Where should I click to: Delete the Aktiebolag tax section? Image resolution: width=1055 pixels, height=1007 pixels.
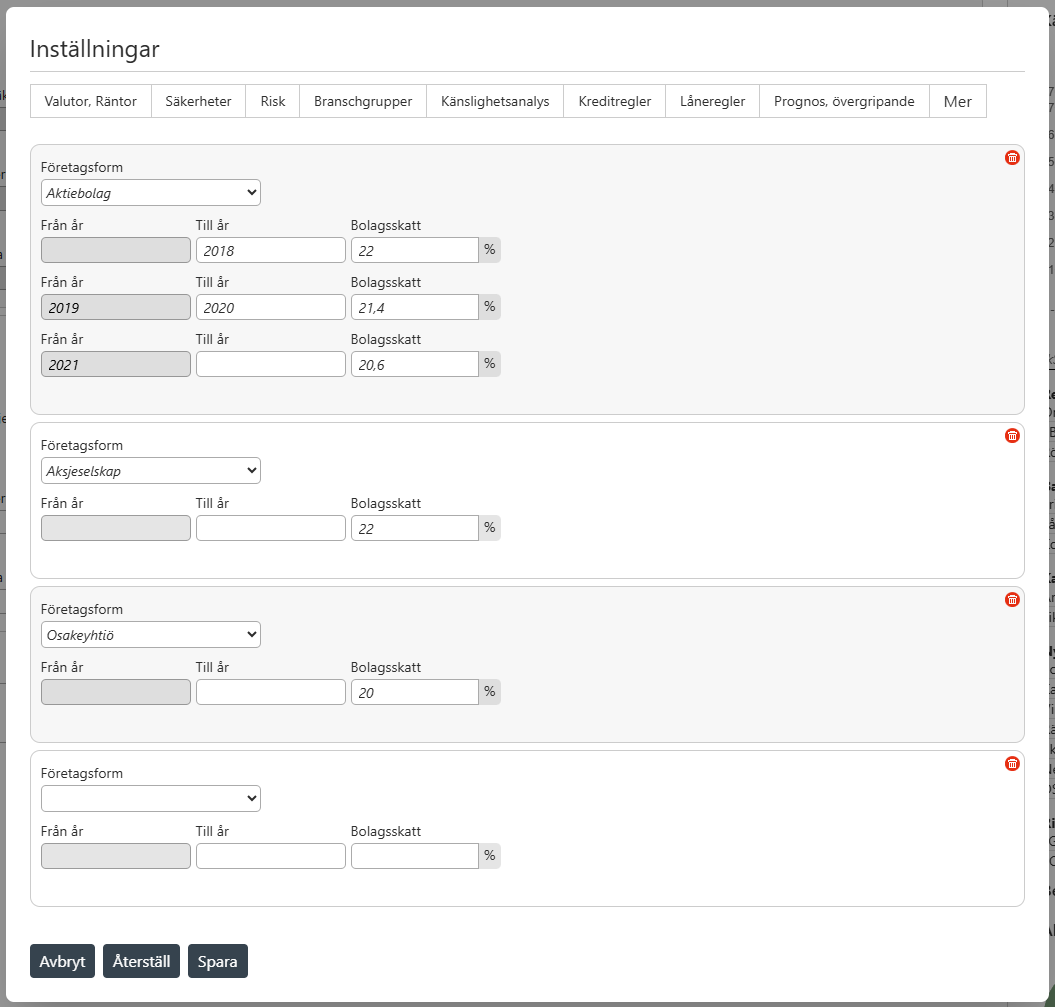coord(1012,158)
